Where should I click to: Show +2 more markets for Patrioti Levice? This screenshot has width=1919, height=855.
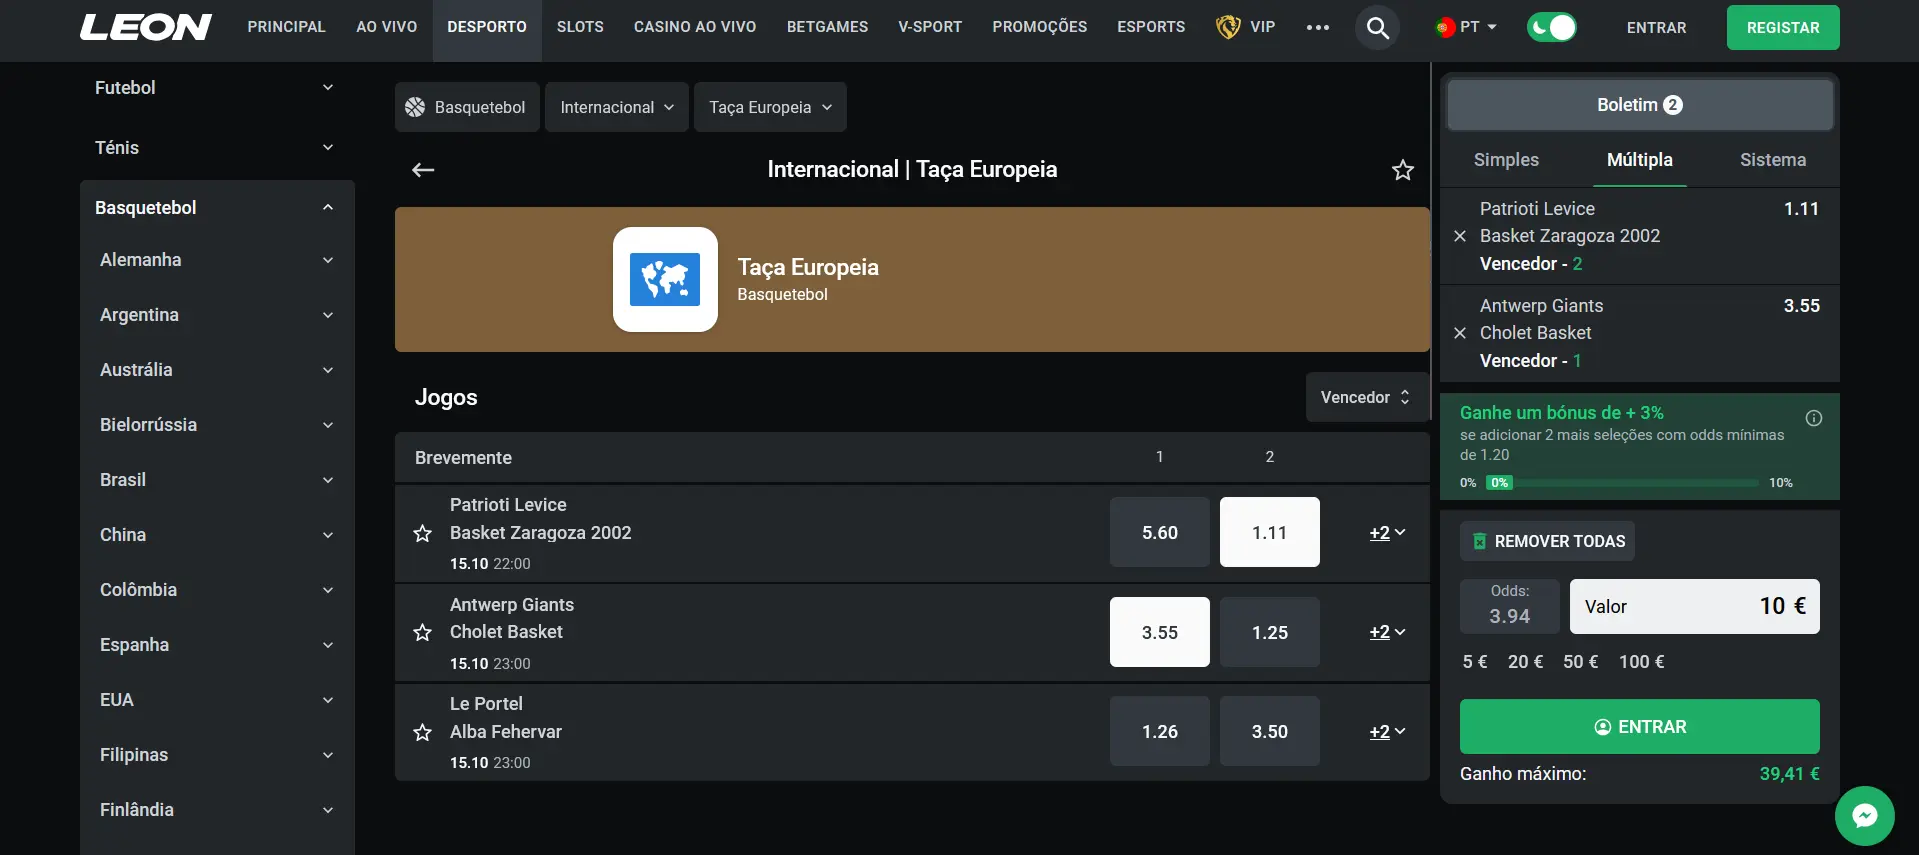pos(1387,533)
